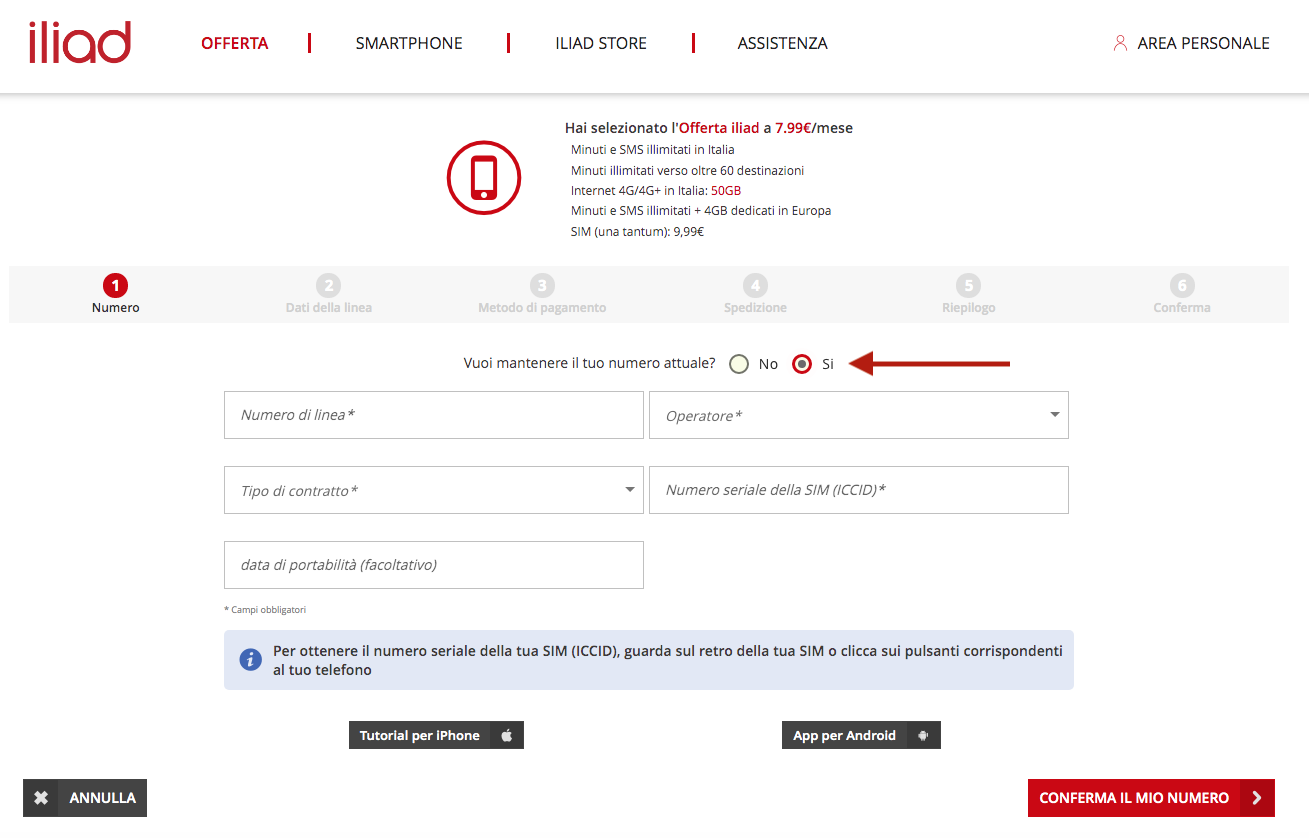Focus the Numero di linea field
Image resolution: width=1309 pixels, height=838 pixels.
click(x=434, y=415)
